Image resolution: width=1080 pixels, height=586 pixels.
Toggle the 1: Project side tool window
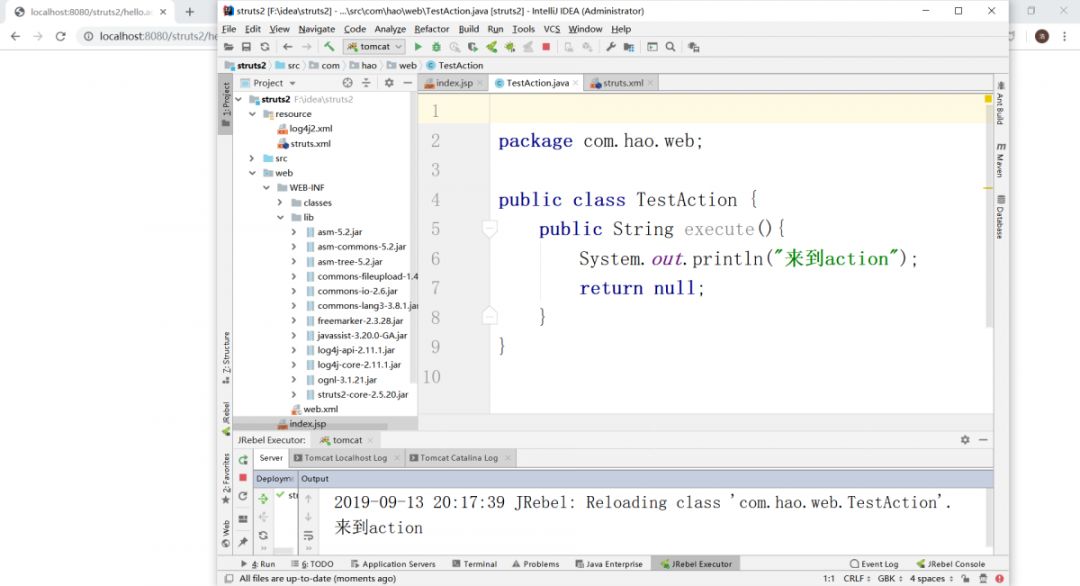click(225, 104)
